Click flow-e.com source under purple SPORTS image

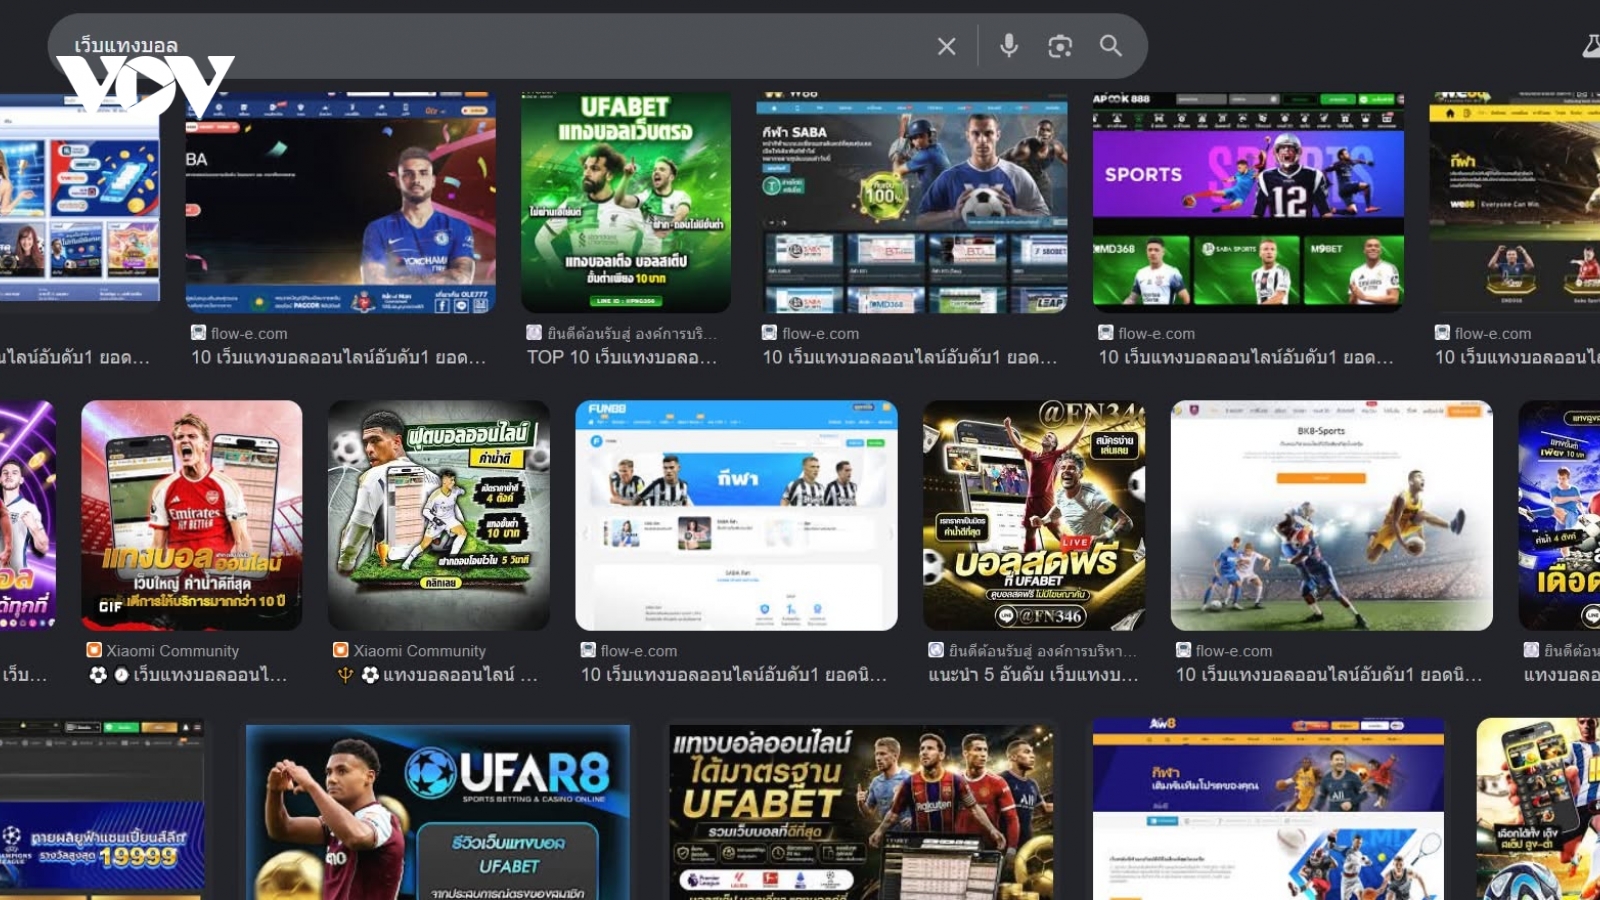tap(1157, 334)
